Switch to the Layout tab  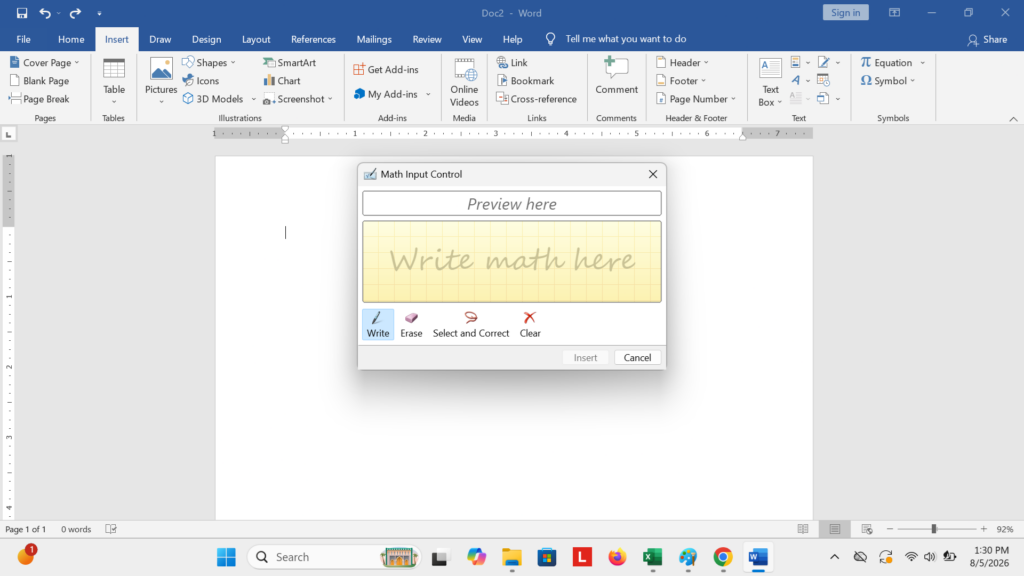pos(256,39)
